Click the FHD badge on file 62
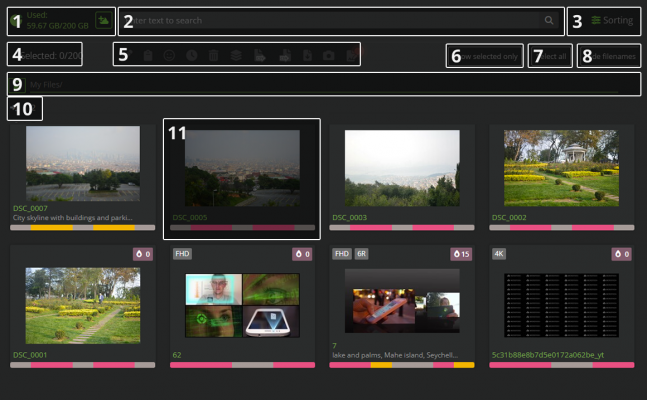Viewport: 647px width, 400px height. pyautogui.click(x=182, y=254)
